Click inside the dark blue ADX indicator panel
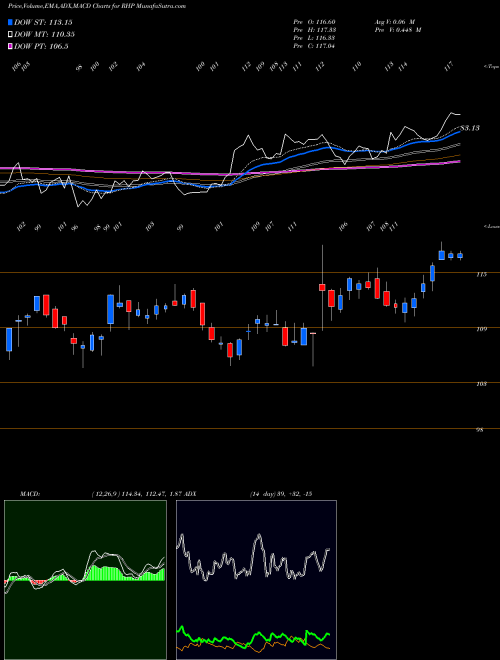The image size is (500, 660). click(x=256, y=580)
